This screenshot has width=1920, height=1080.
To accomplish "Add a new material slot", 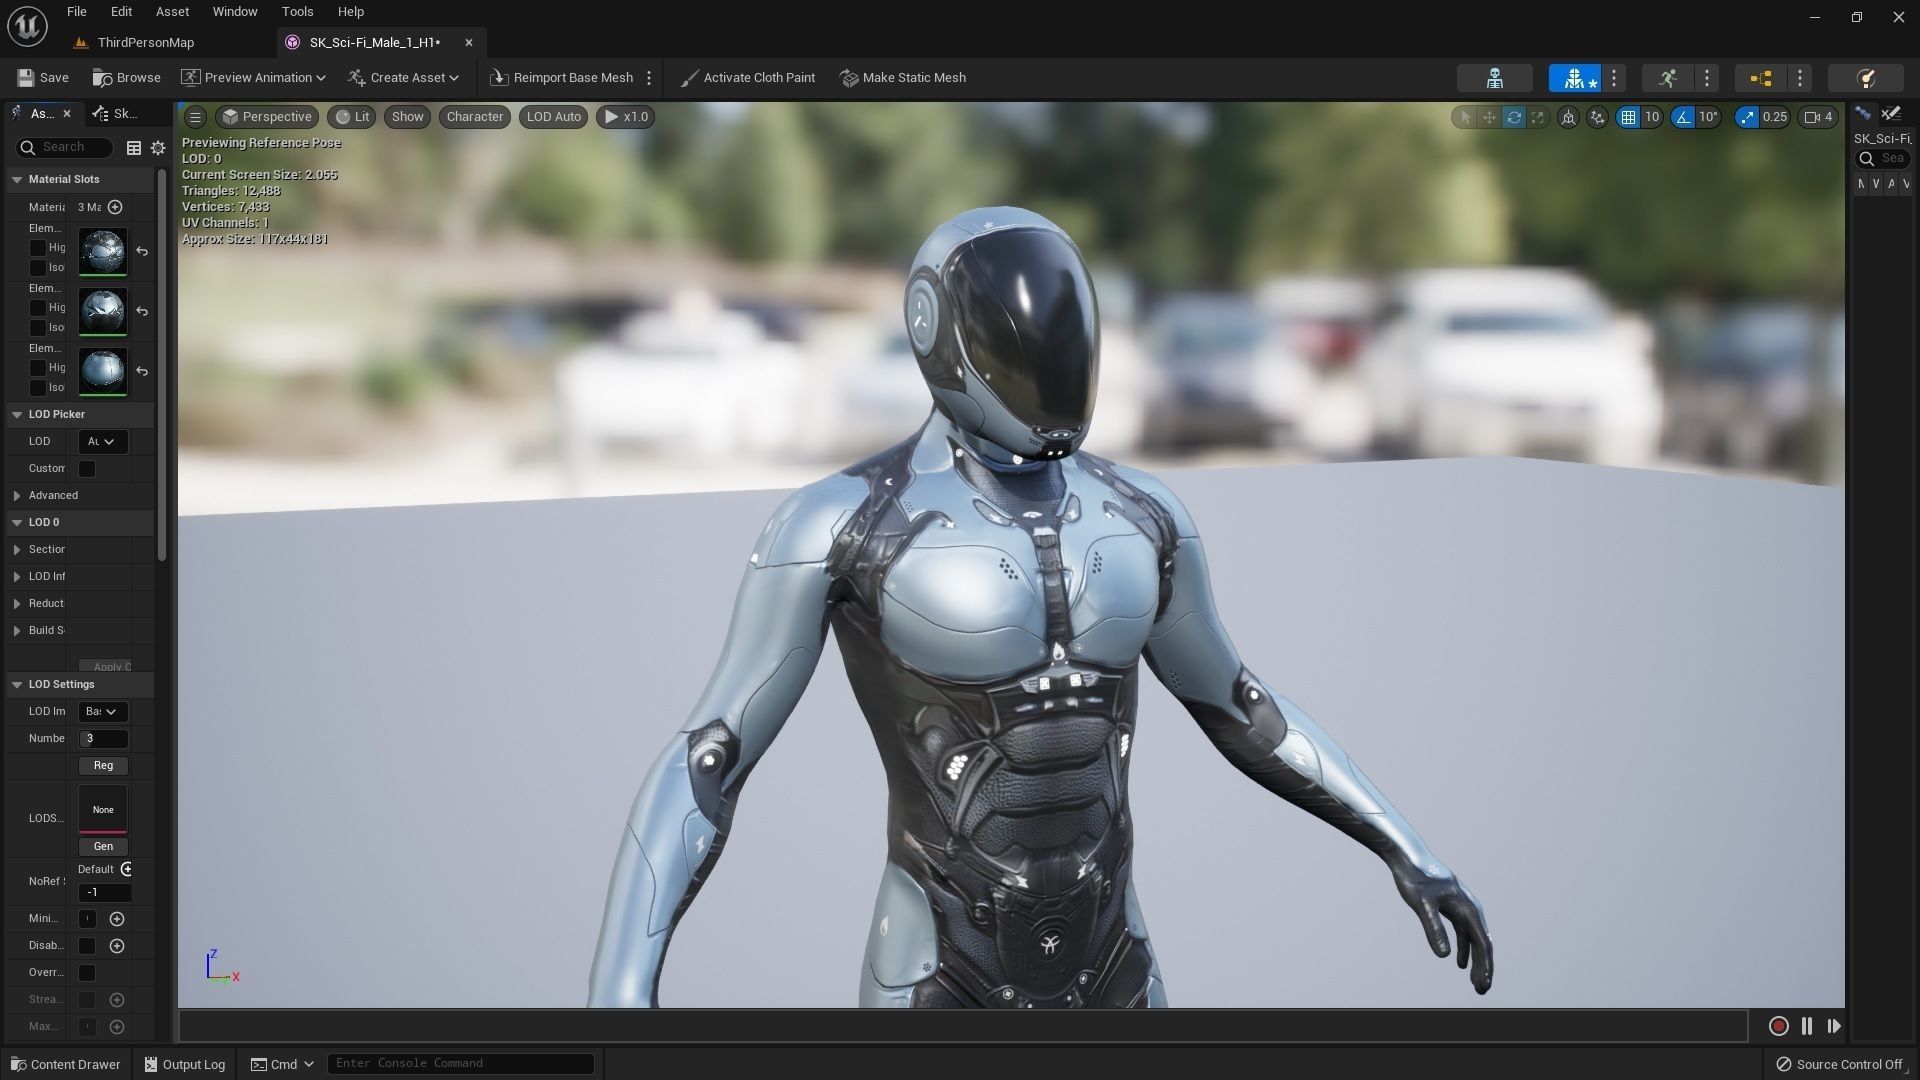I will pyautogui.click(x=115, y=207).
